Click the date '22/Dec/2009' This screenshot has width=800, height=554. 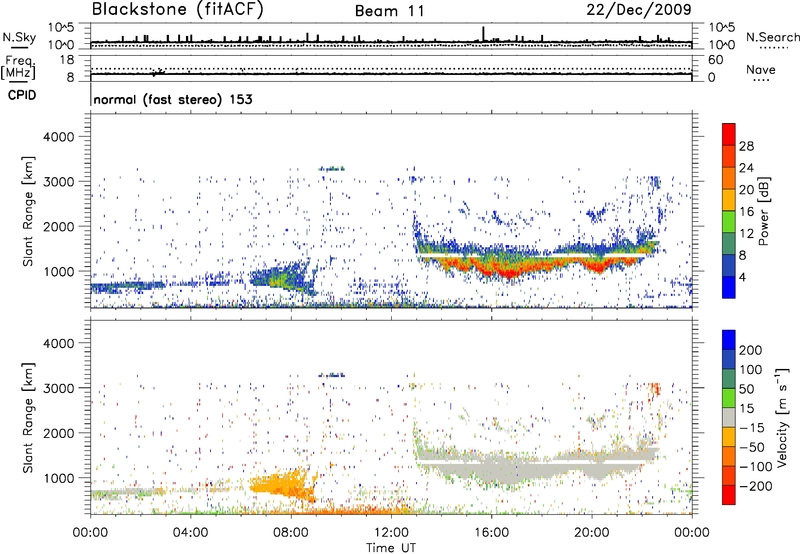[639, 10]
